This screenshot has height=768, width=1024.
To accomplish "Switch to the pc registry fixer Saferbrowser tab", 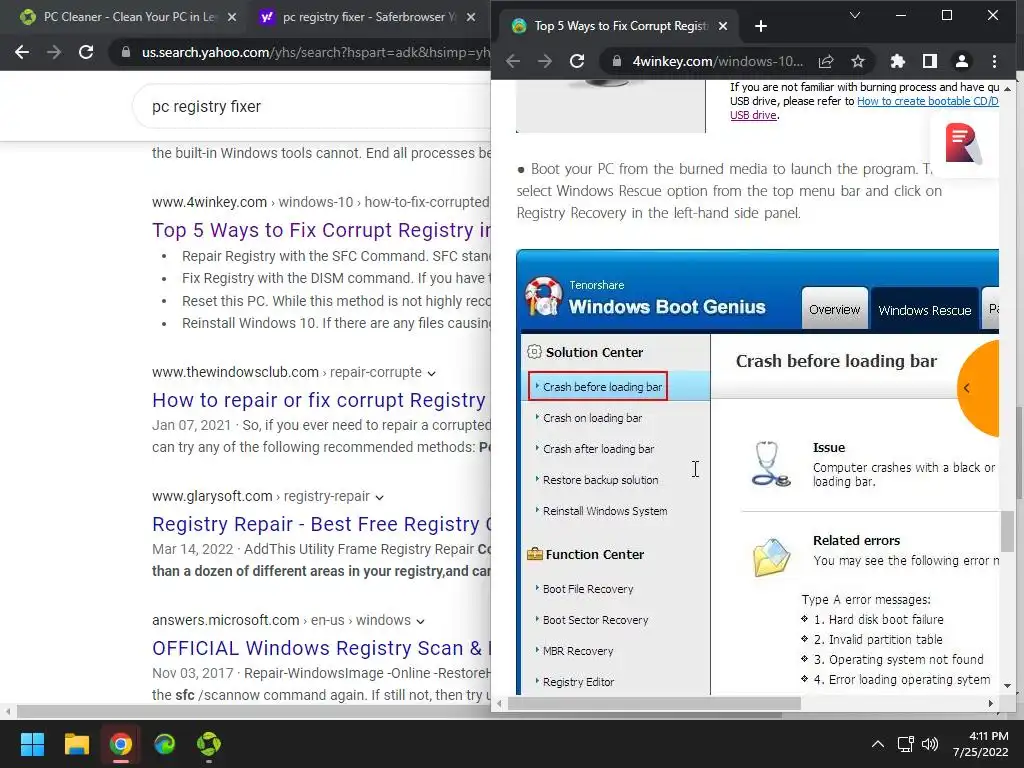I will tap(369, 17).
